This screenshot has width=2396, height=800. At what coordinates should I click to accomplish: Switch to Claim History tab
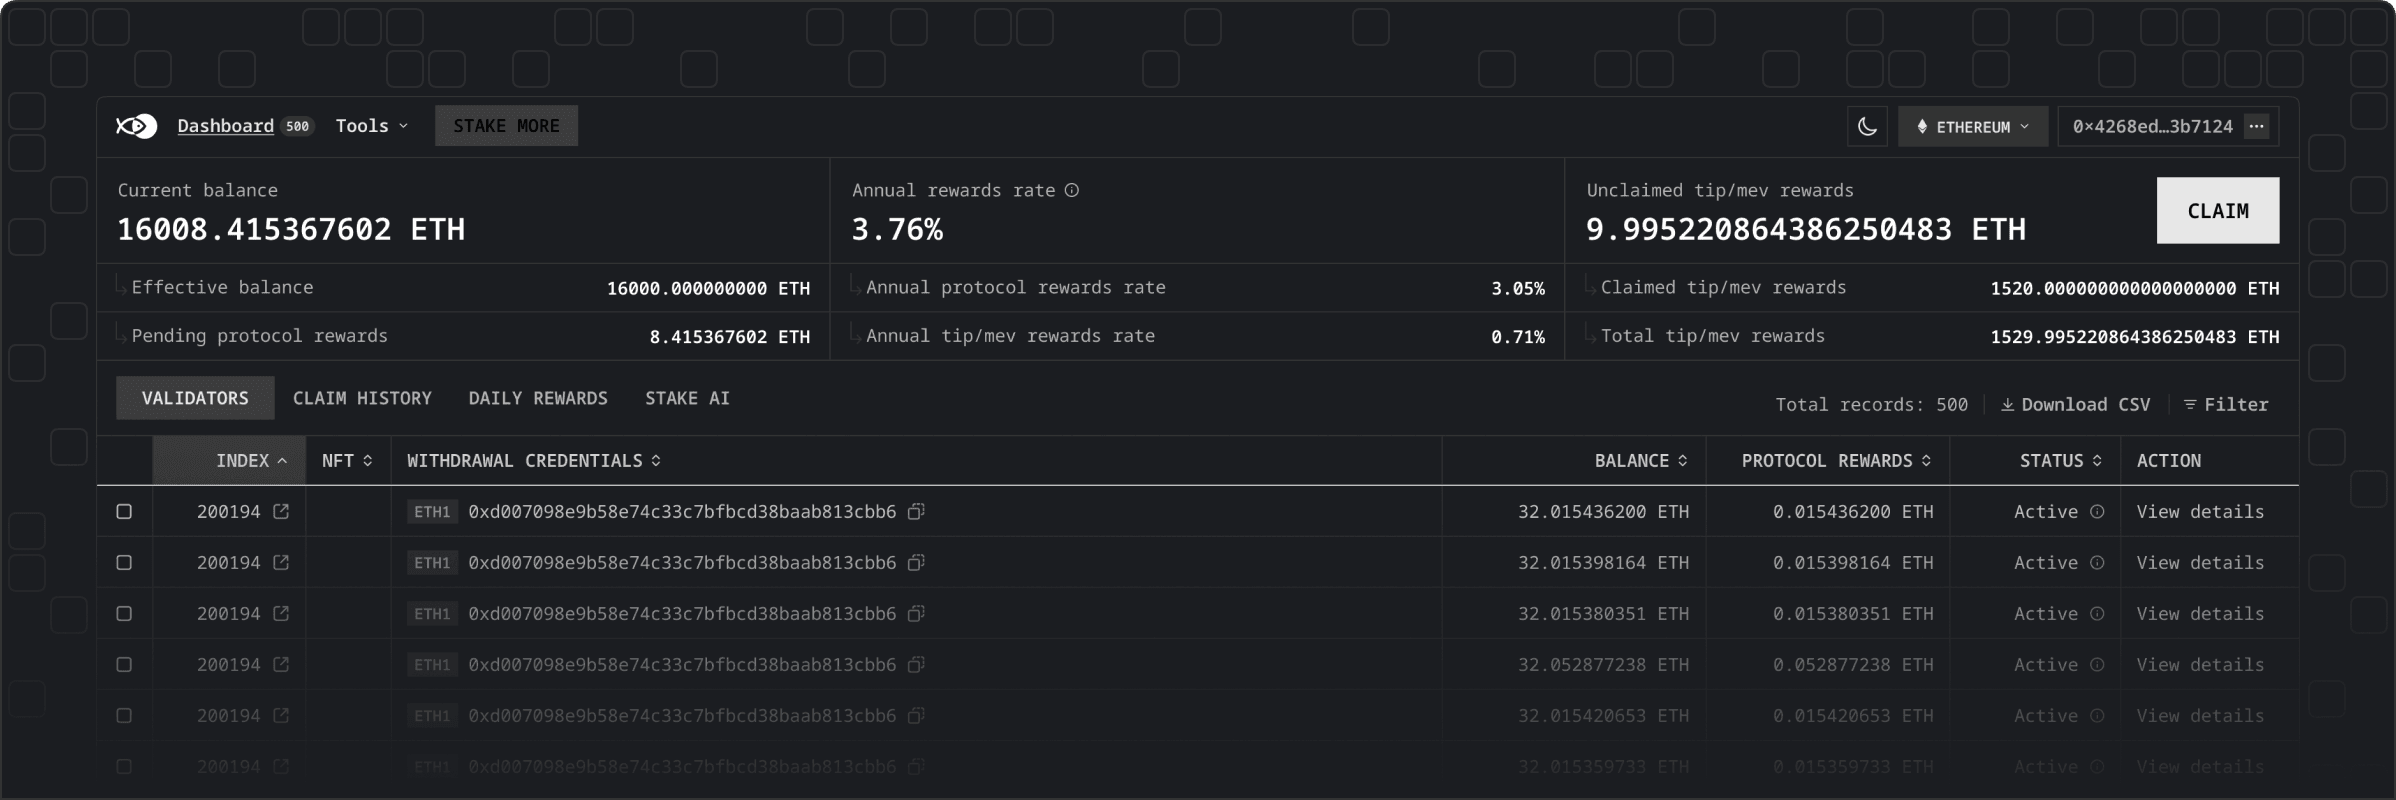[x=362, y=398]
